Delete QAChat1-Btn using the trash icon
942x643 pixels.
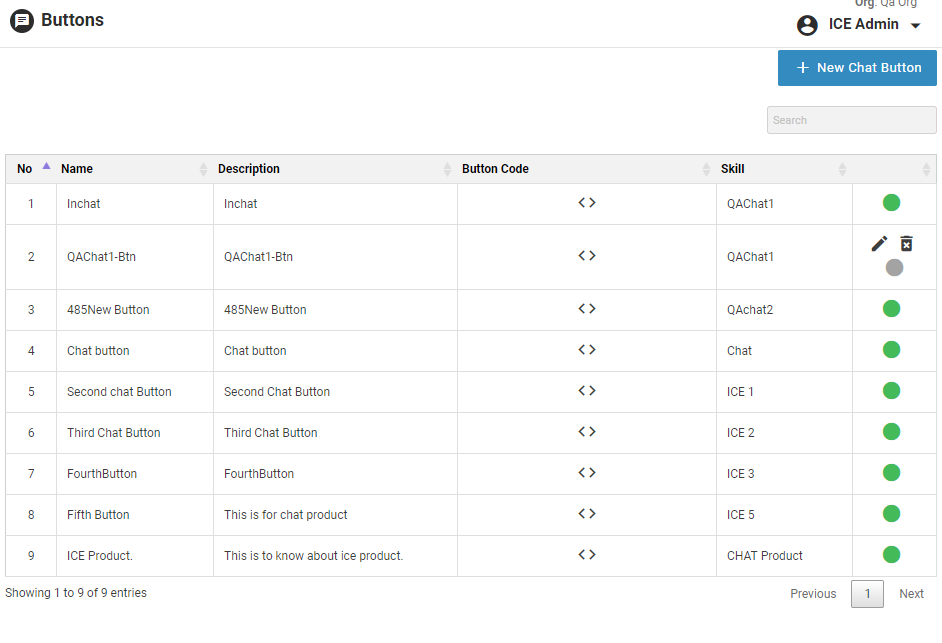906,244
